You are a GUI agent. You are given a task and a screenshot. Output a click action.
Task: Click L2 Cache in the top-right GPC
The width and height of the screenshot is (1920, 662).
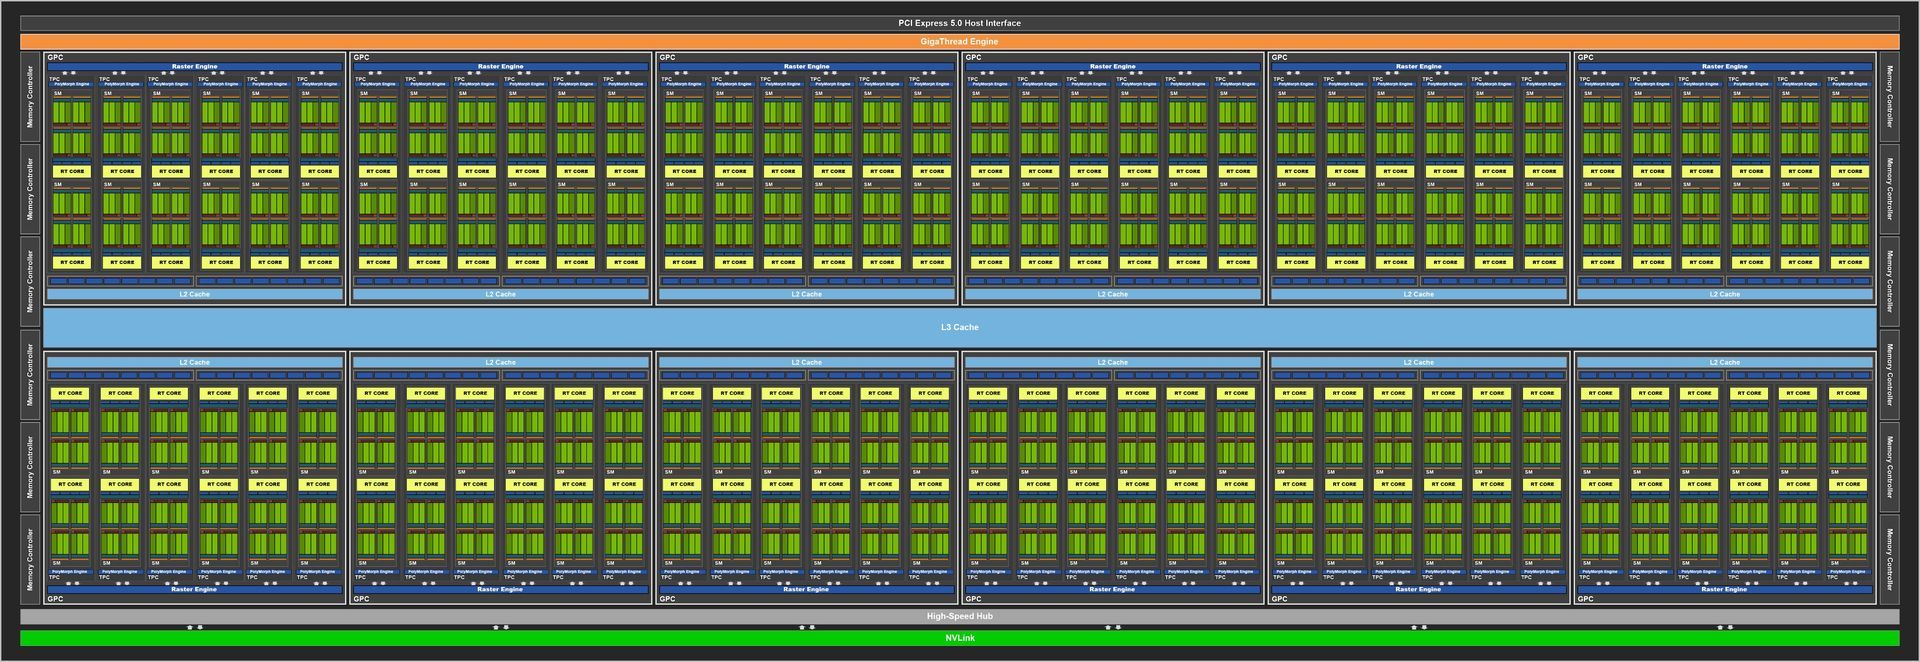1725,294
